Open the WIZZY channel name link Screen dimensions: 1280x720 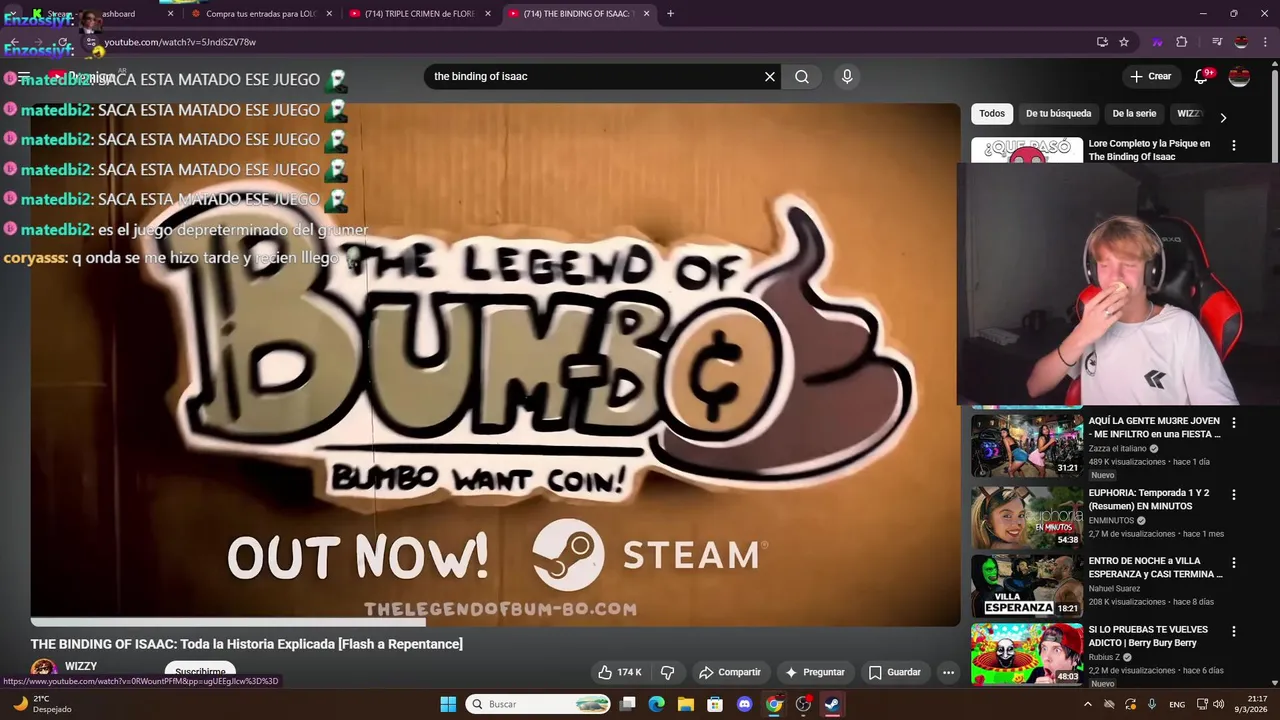pos(81,666)
